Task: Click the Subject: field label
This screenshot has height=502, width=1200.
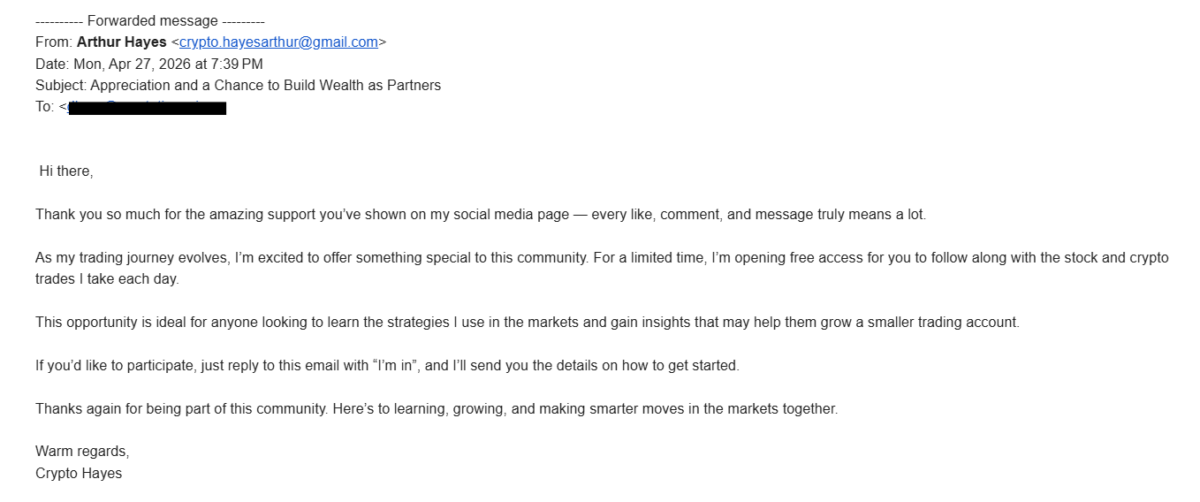Action: [61, 85]
